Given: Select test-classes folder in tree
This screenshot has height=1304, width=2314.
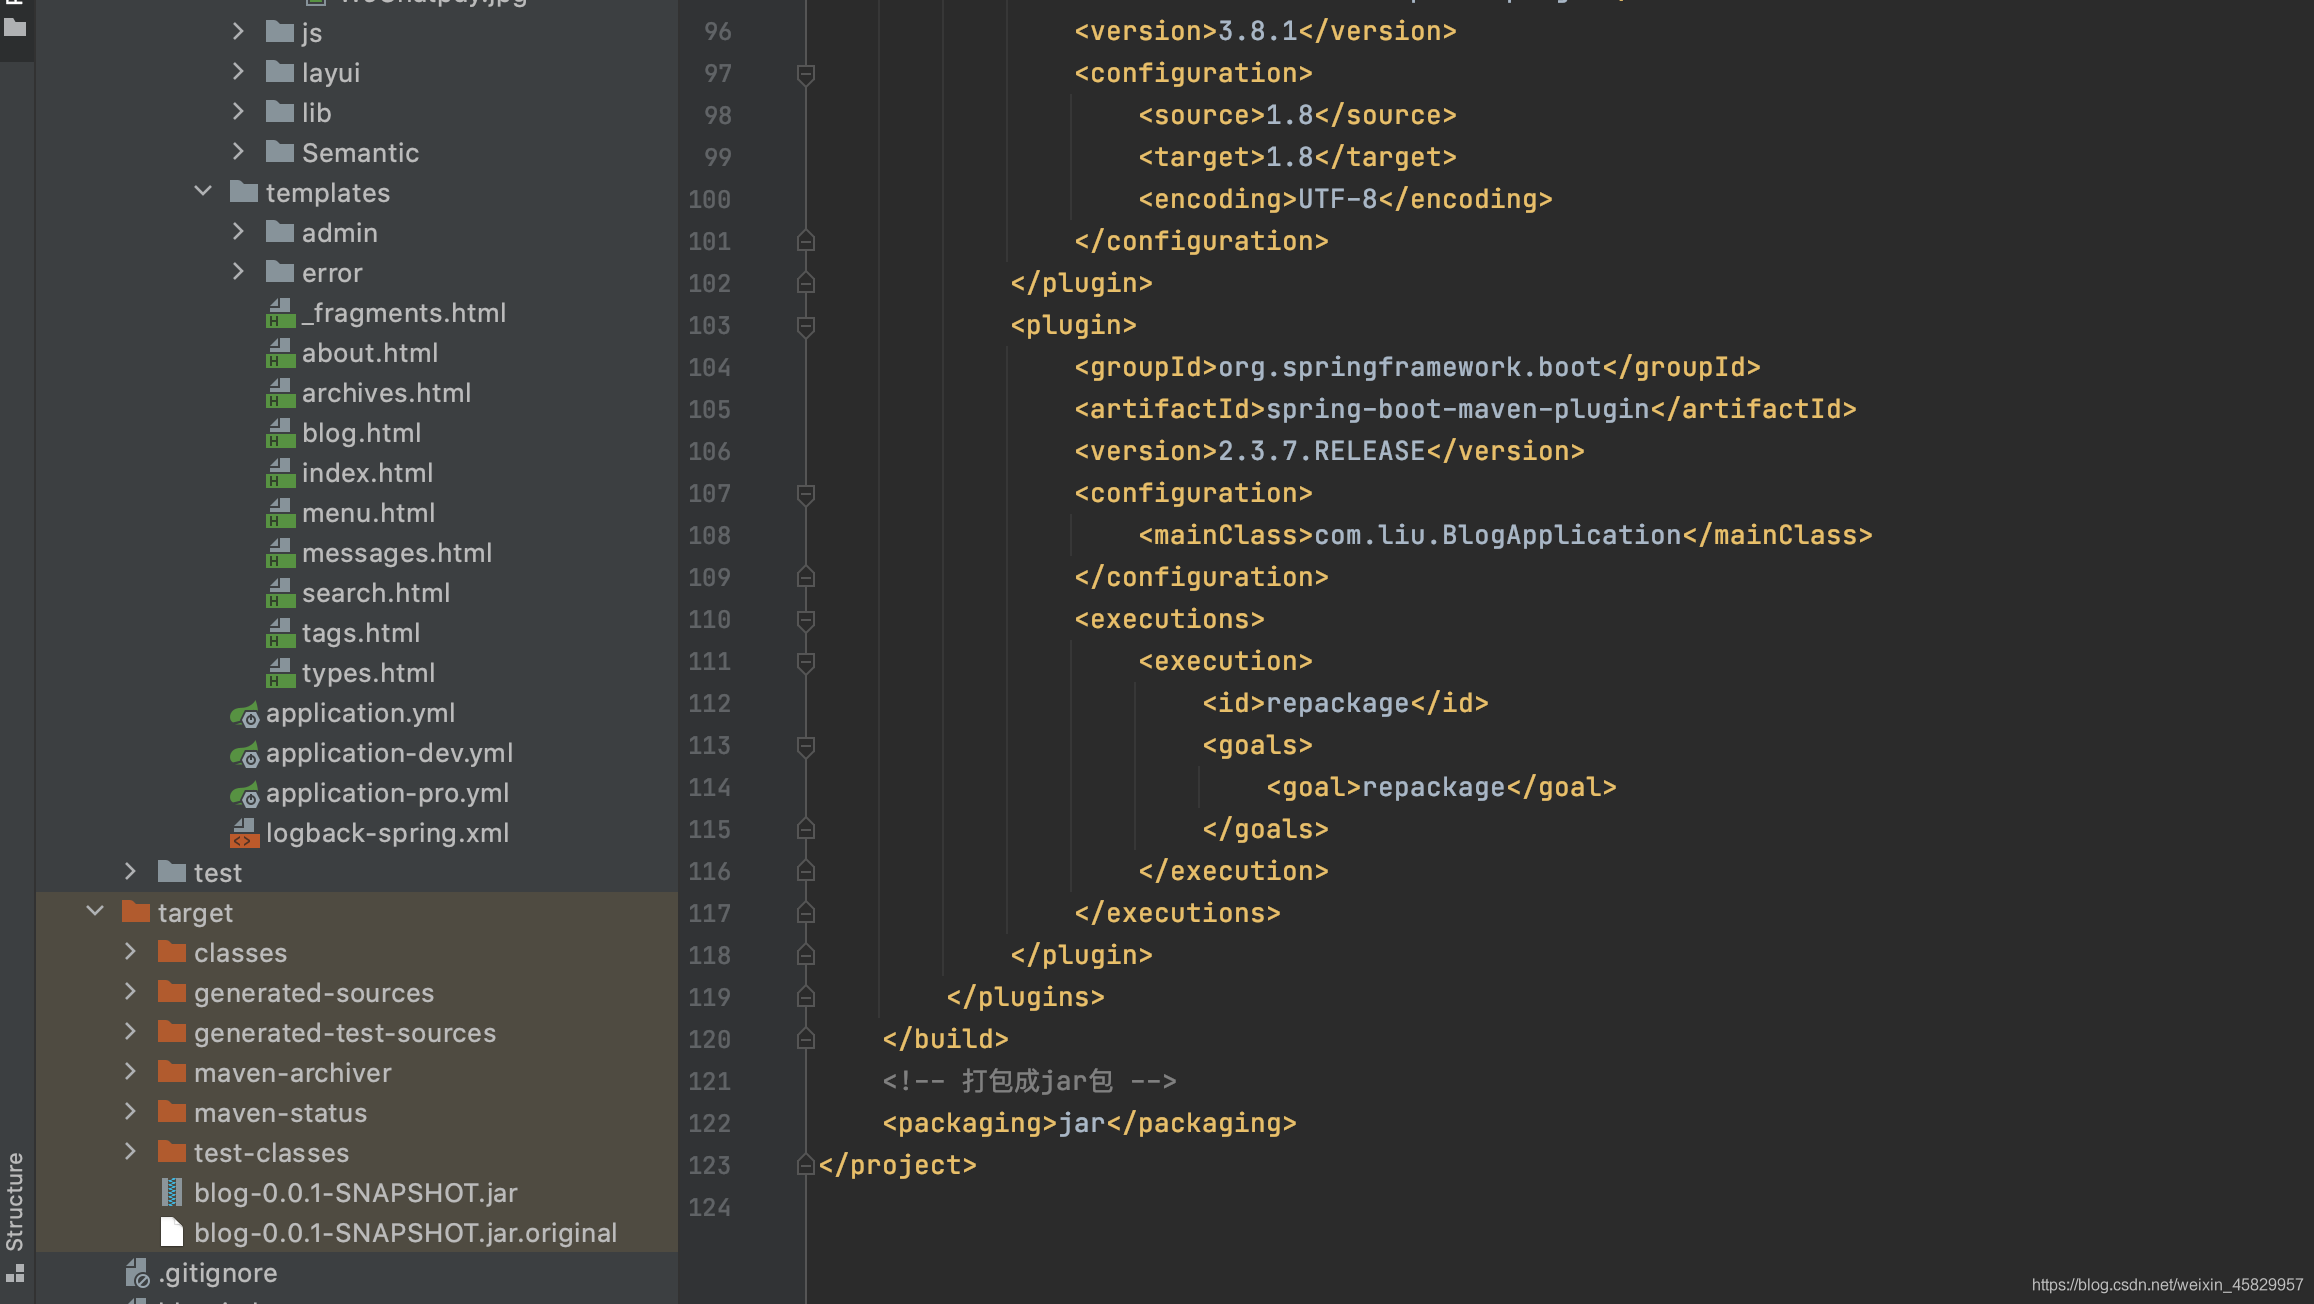Looking at the screenshot, I should (271, 1153).
